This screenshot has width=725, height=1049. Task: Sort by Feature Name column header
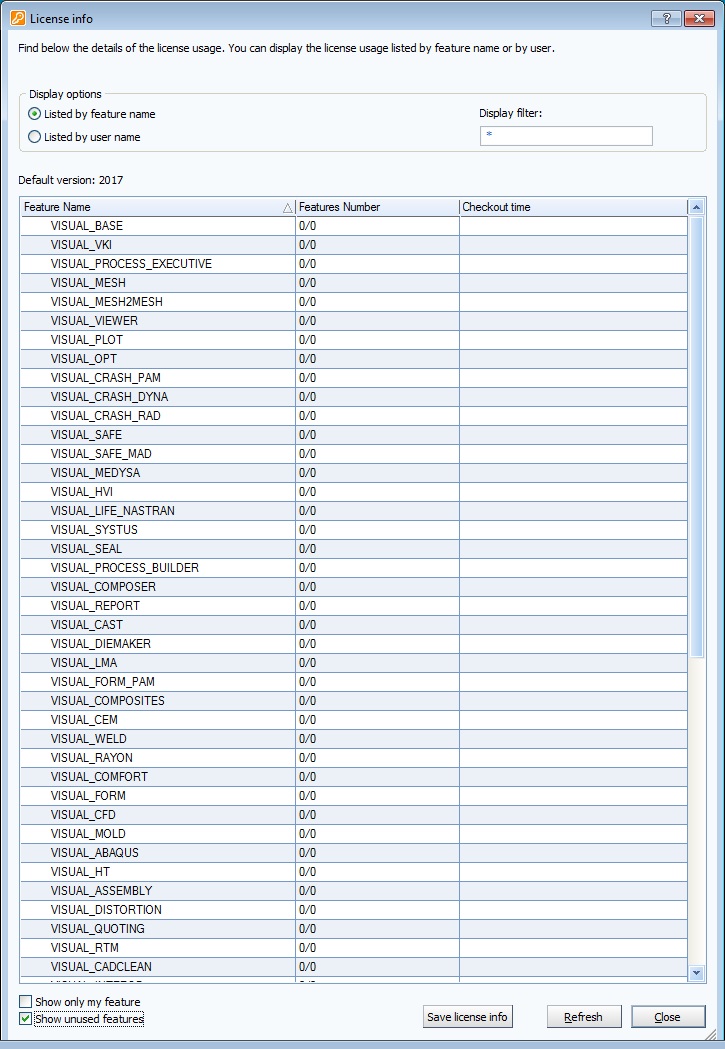click(x=159, y=207)
